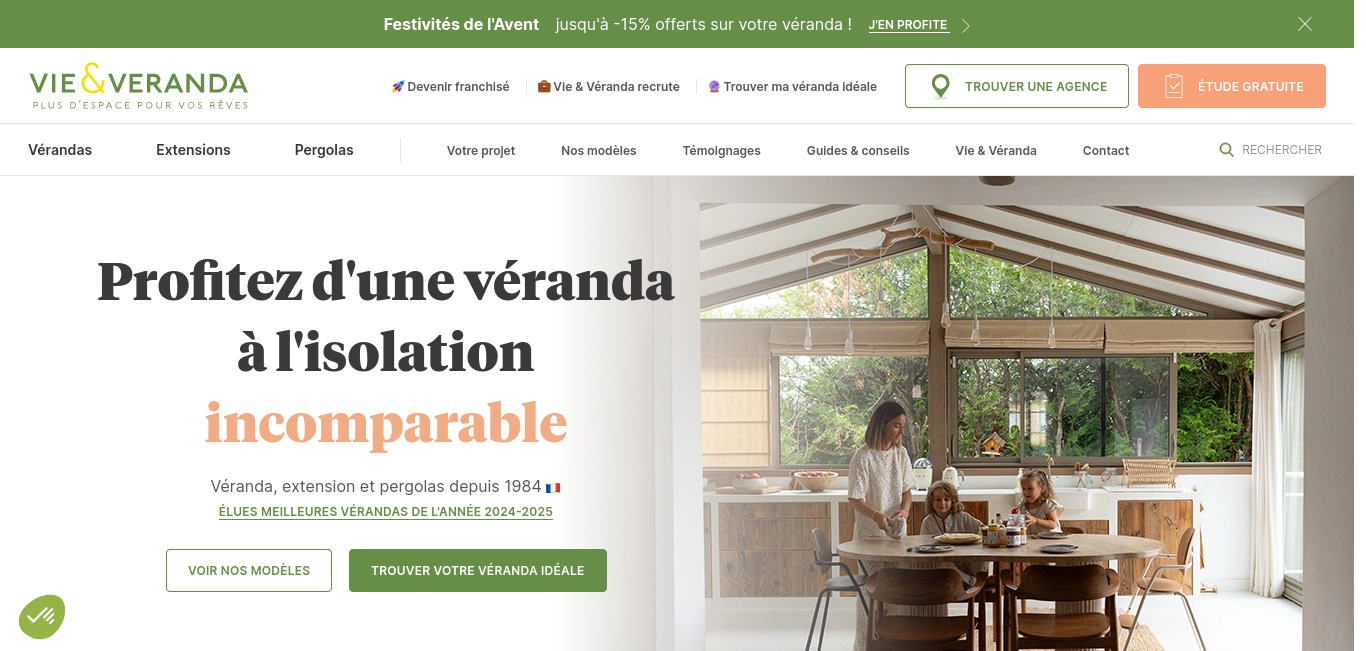This screenshot has height=651, width=1366.
Task: Click the location pin icon in Trouver une agence
Action: (x=940, y=87)
